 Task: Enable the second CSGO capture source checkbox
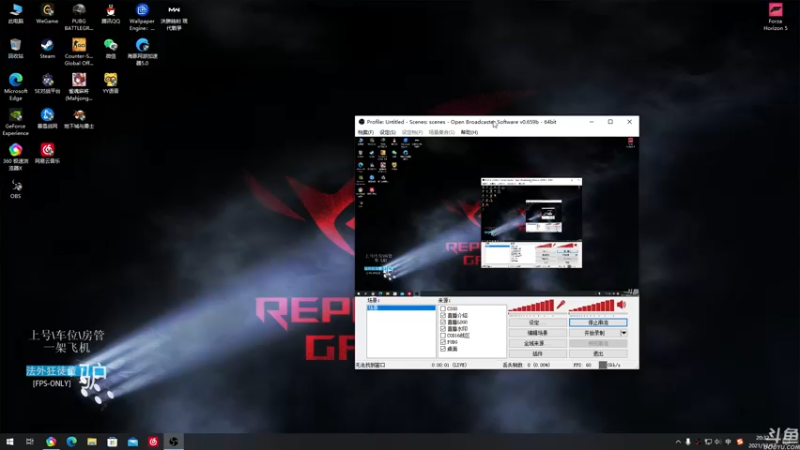coord(443,336)
